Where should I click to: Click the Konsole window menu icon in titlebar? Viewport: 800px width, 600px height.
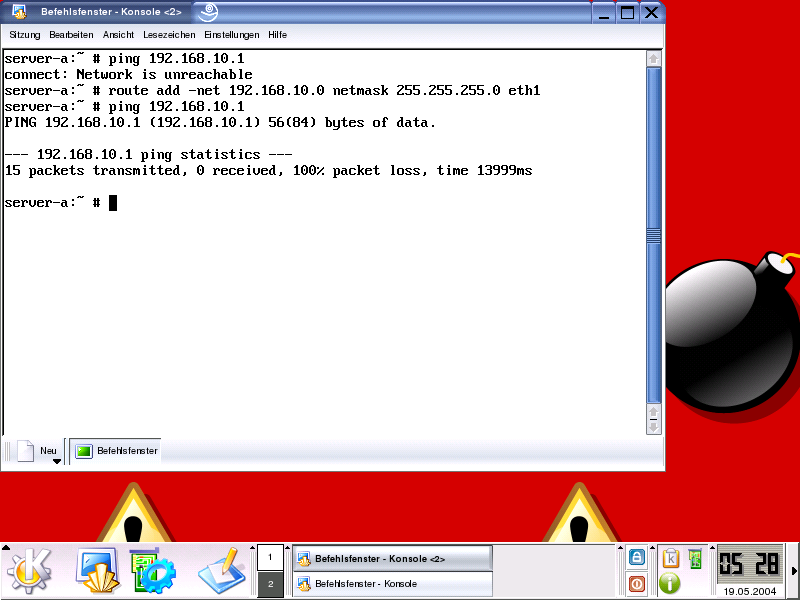pos(19,11)
